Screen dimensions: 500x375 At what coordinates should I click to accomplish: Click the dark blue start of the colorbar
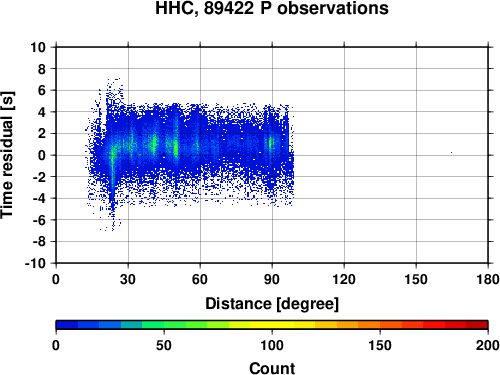[67, 325]
